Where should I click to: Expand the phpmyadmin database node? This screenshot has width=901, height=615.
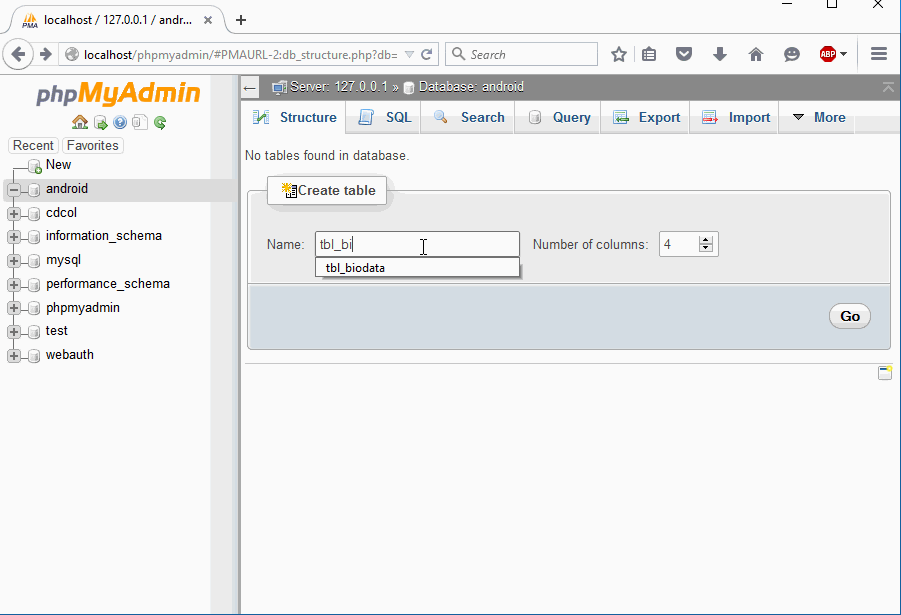pyautogui.click(x=14, y=308)
